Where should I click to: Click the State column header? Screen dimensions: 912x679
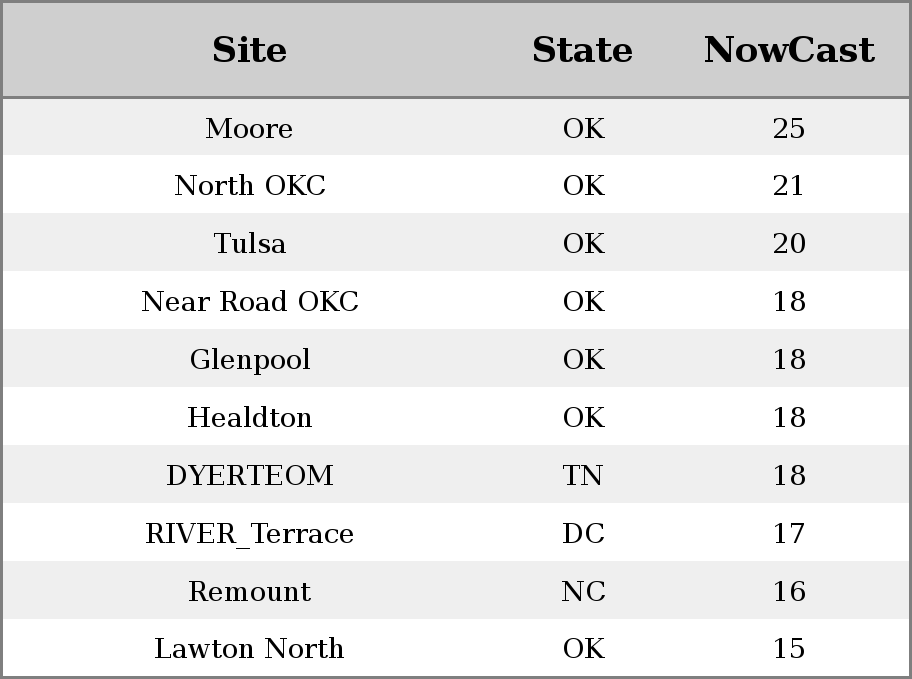583,50
